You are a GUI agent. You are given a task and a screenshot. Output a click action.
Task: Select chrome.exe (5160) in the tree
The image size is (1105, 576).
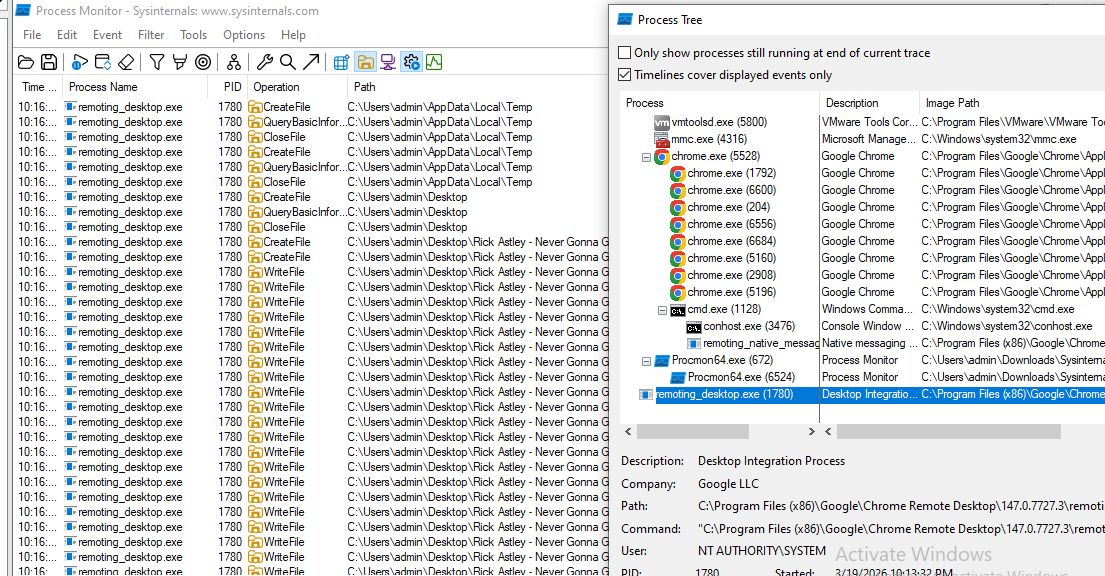[x=731, y=258]
